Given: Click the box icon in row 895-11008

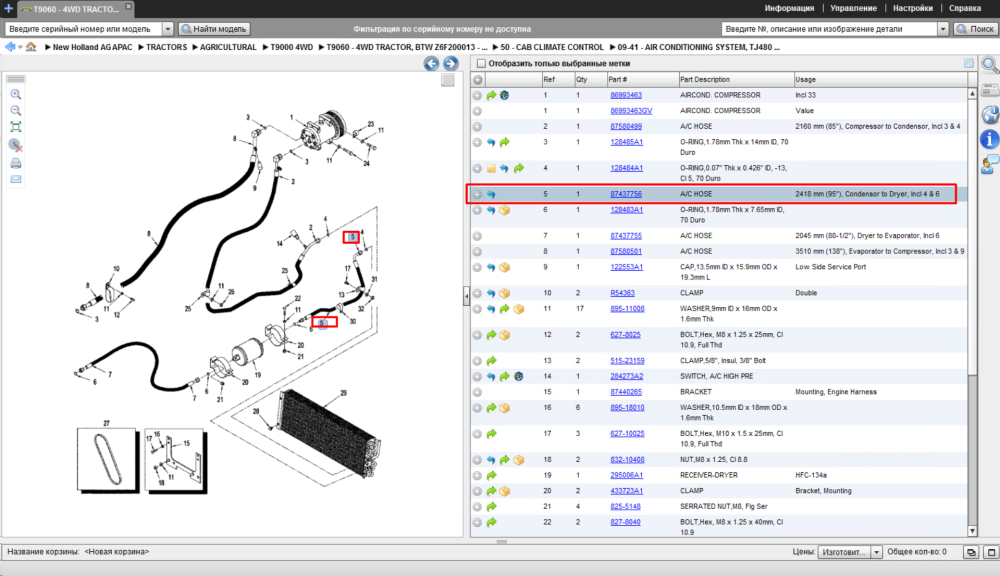Looking at the screenshot, I should point(518,309).
